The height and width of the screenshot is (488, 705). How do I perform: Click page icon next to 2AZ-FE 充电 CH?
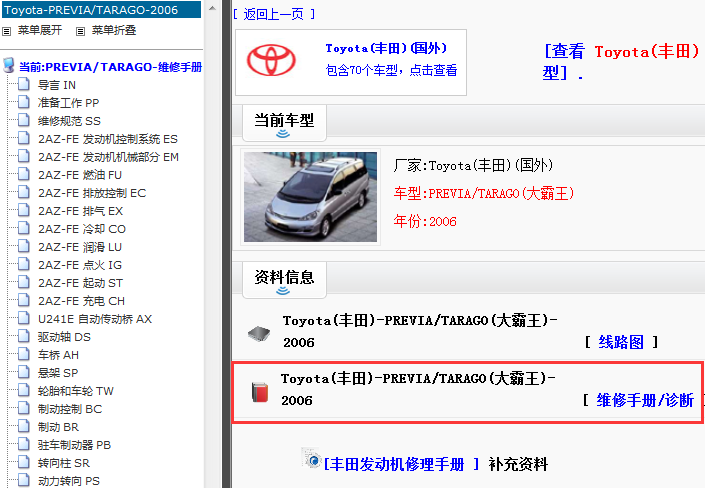[x=24, y=300]
